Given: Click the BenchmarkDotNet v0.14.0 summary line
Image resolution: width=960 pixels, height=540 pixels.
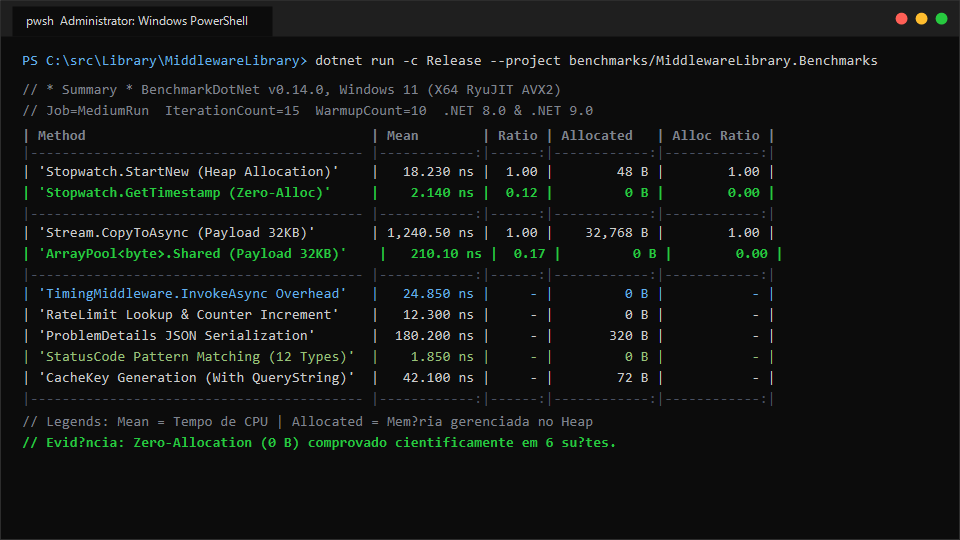Looking at the screenshot, I should (x=291, y=89).
